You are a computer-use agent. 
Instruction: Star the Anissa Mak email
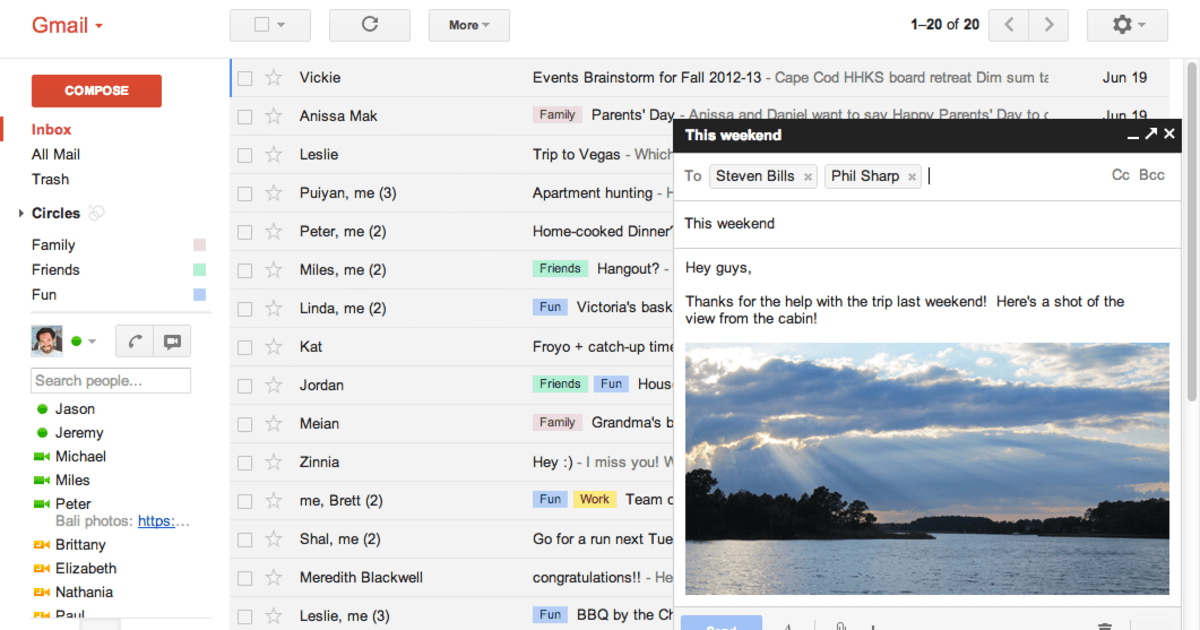click(273, 116)
